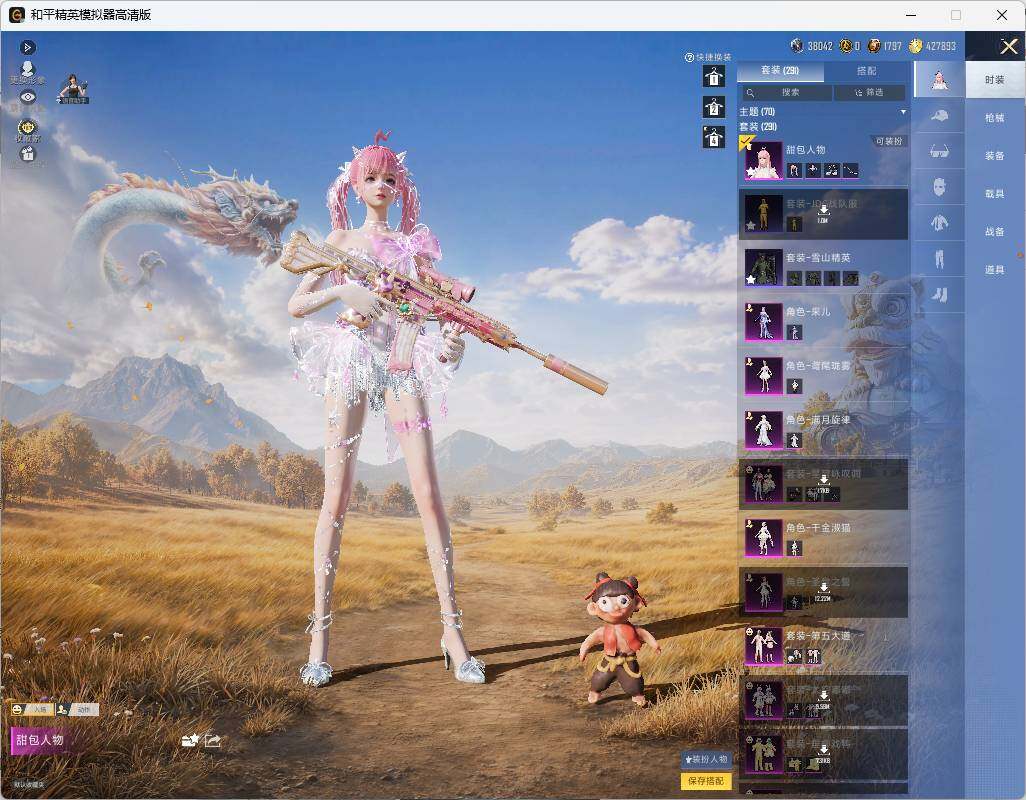Open the 筛选 filter options
This screenshot has height=800, width=1026.
(869, 93)
